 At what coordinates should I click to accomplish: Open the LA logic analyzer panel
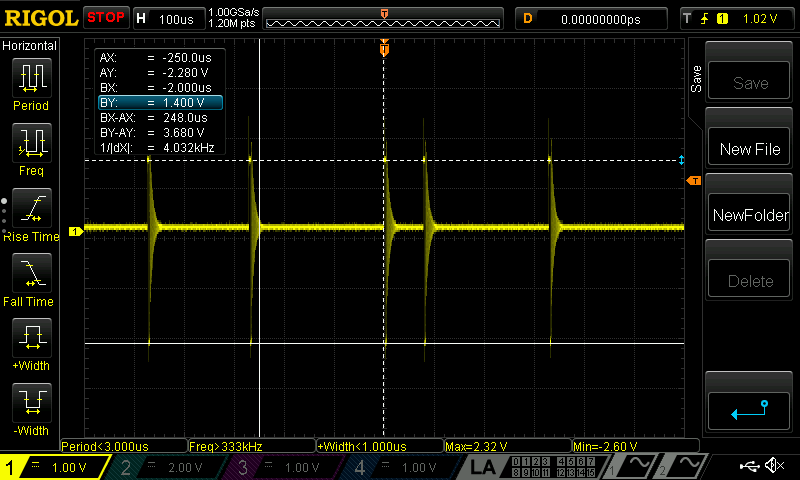[x=485, y=467]
